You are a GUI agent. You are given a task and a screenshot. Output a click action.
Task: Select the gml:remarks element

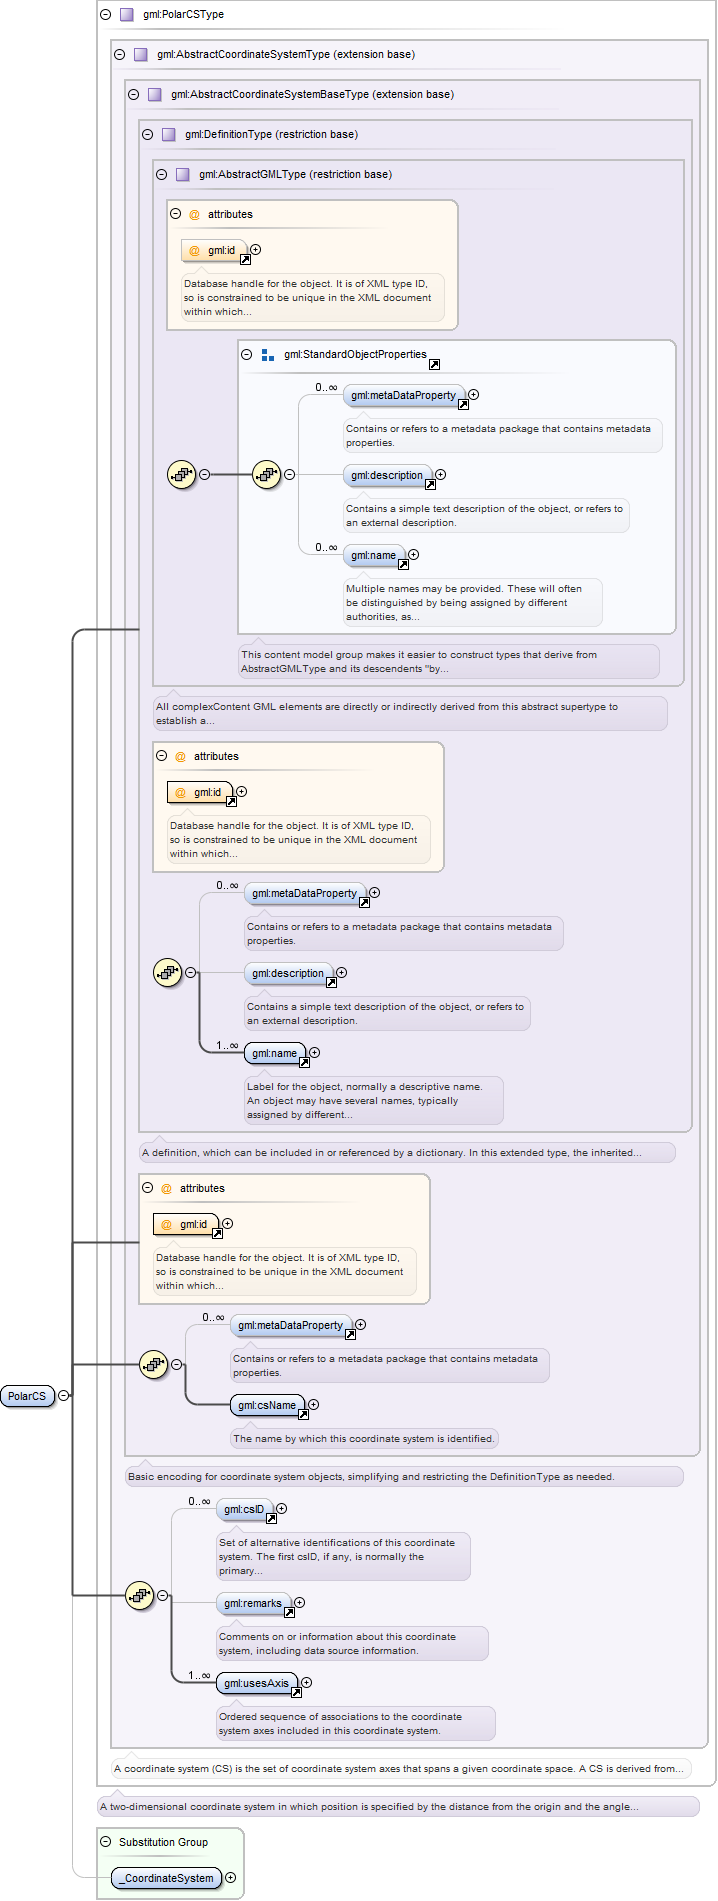pos(254,1604)
